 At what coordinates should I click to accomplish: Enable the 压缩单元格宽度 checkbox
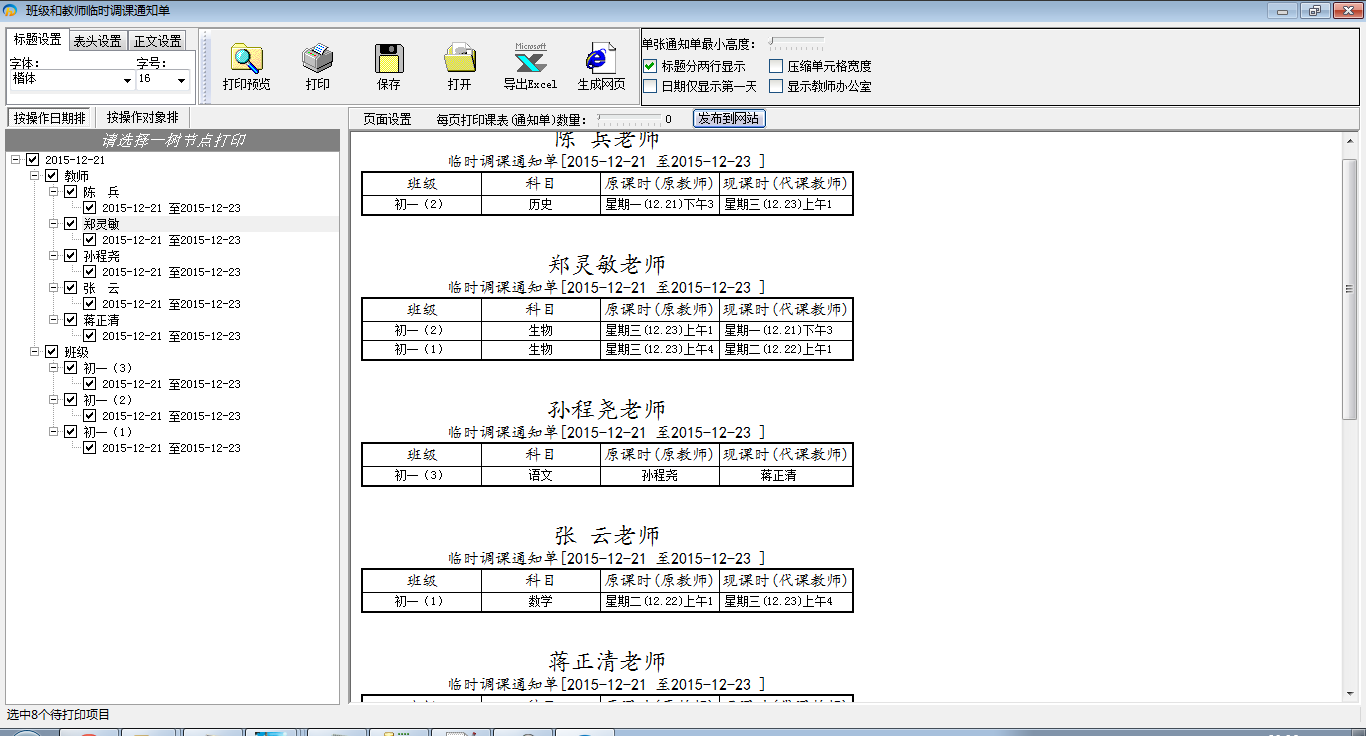(x=776, y=66)
